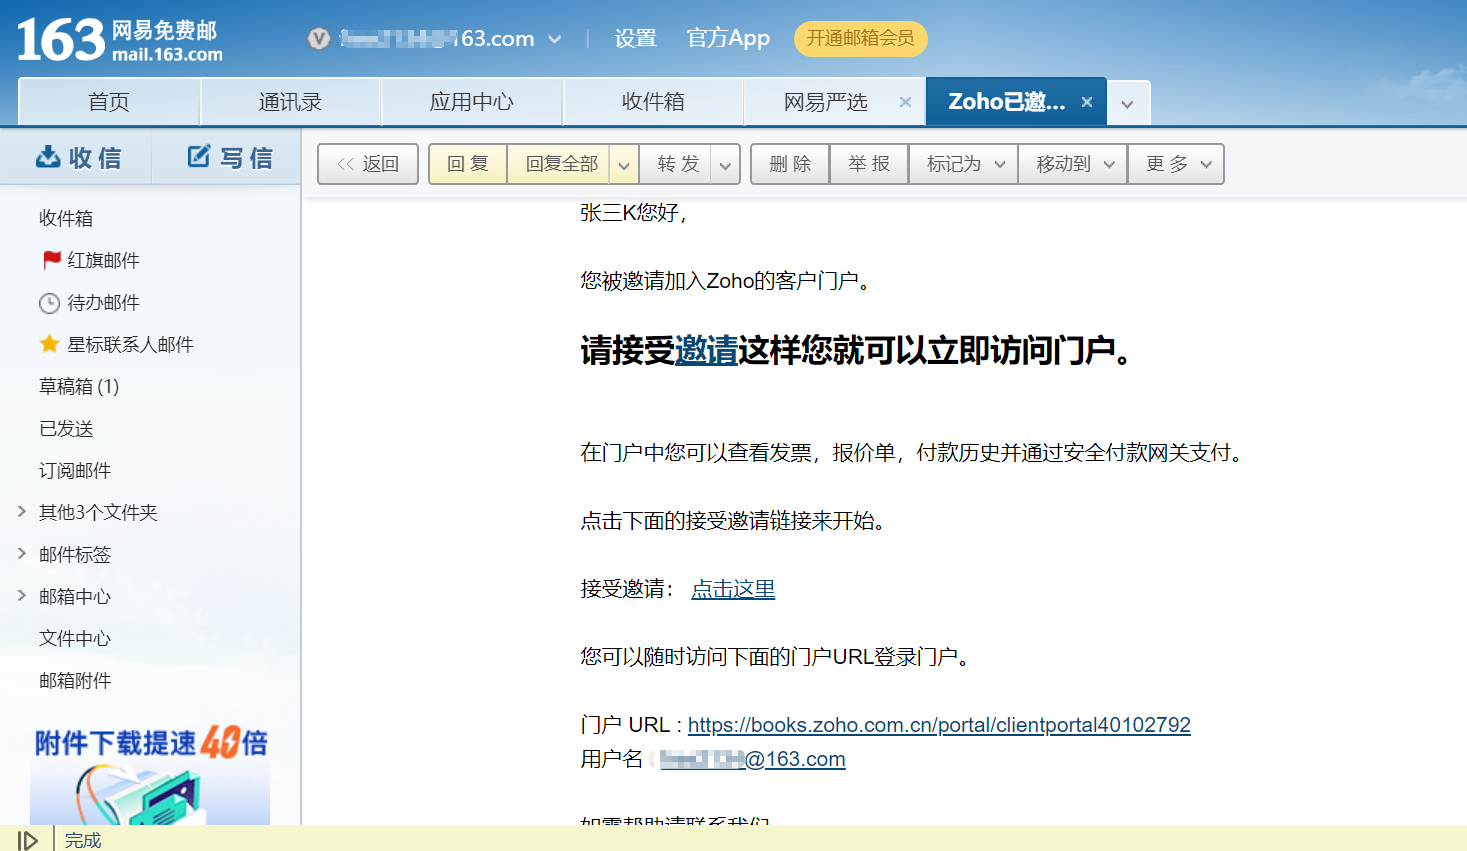Click the clock icon beside 待办邮件
1467x851 pixels.
49,303
